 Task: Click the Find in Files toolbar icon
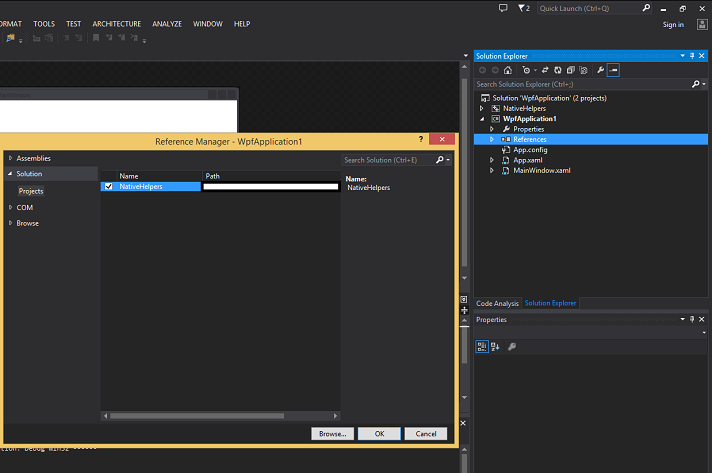pyautogui.click(x=10, y=38)
